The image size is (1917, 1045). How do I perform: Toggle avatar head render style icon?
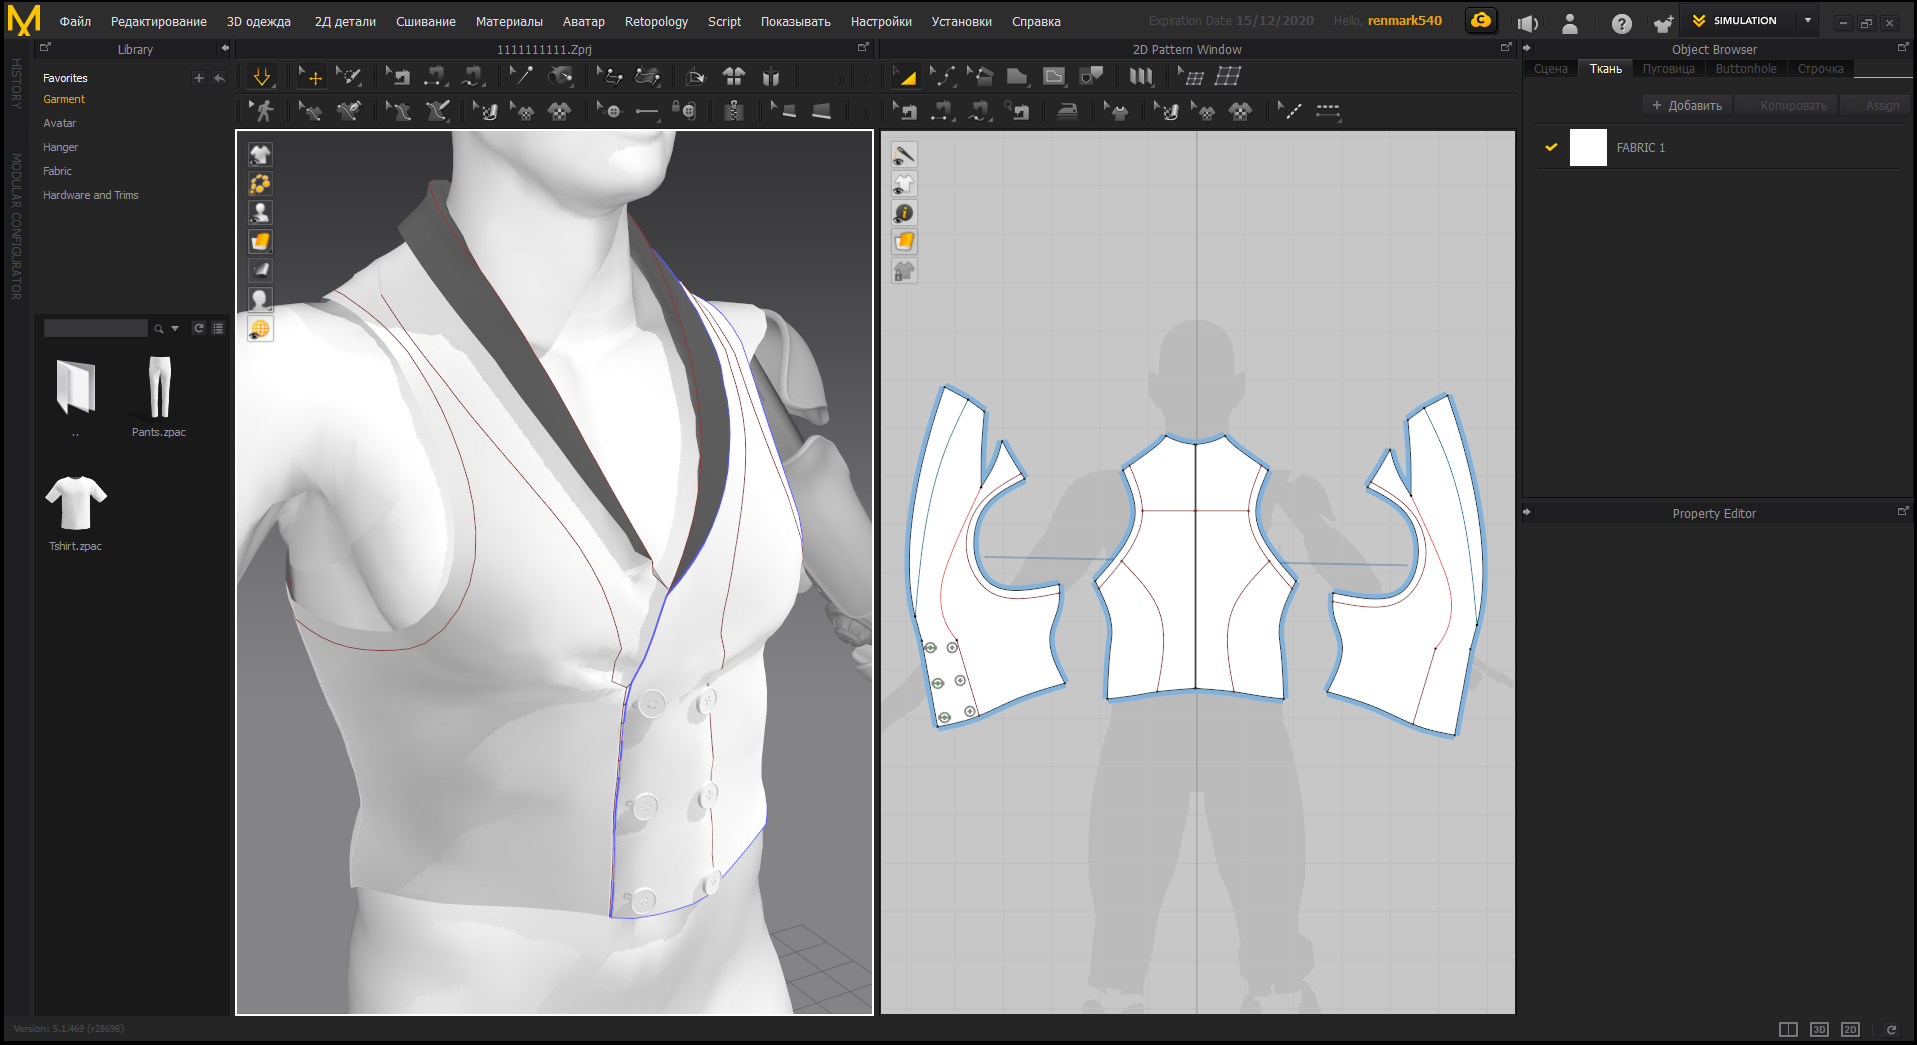coord(260,300)
